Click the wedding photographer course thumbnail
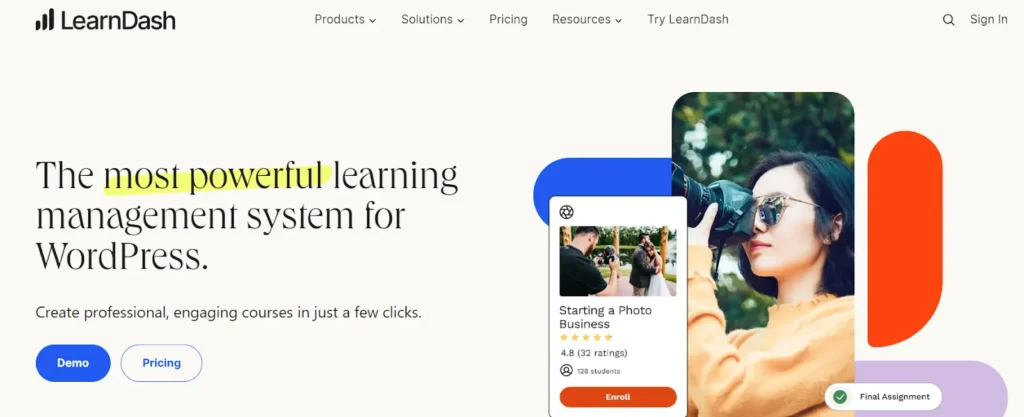The height and width of the screenshot is (417, 1024). (x=618, y=261)
